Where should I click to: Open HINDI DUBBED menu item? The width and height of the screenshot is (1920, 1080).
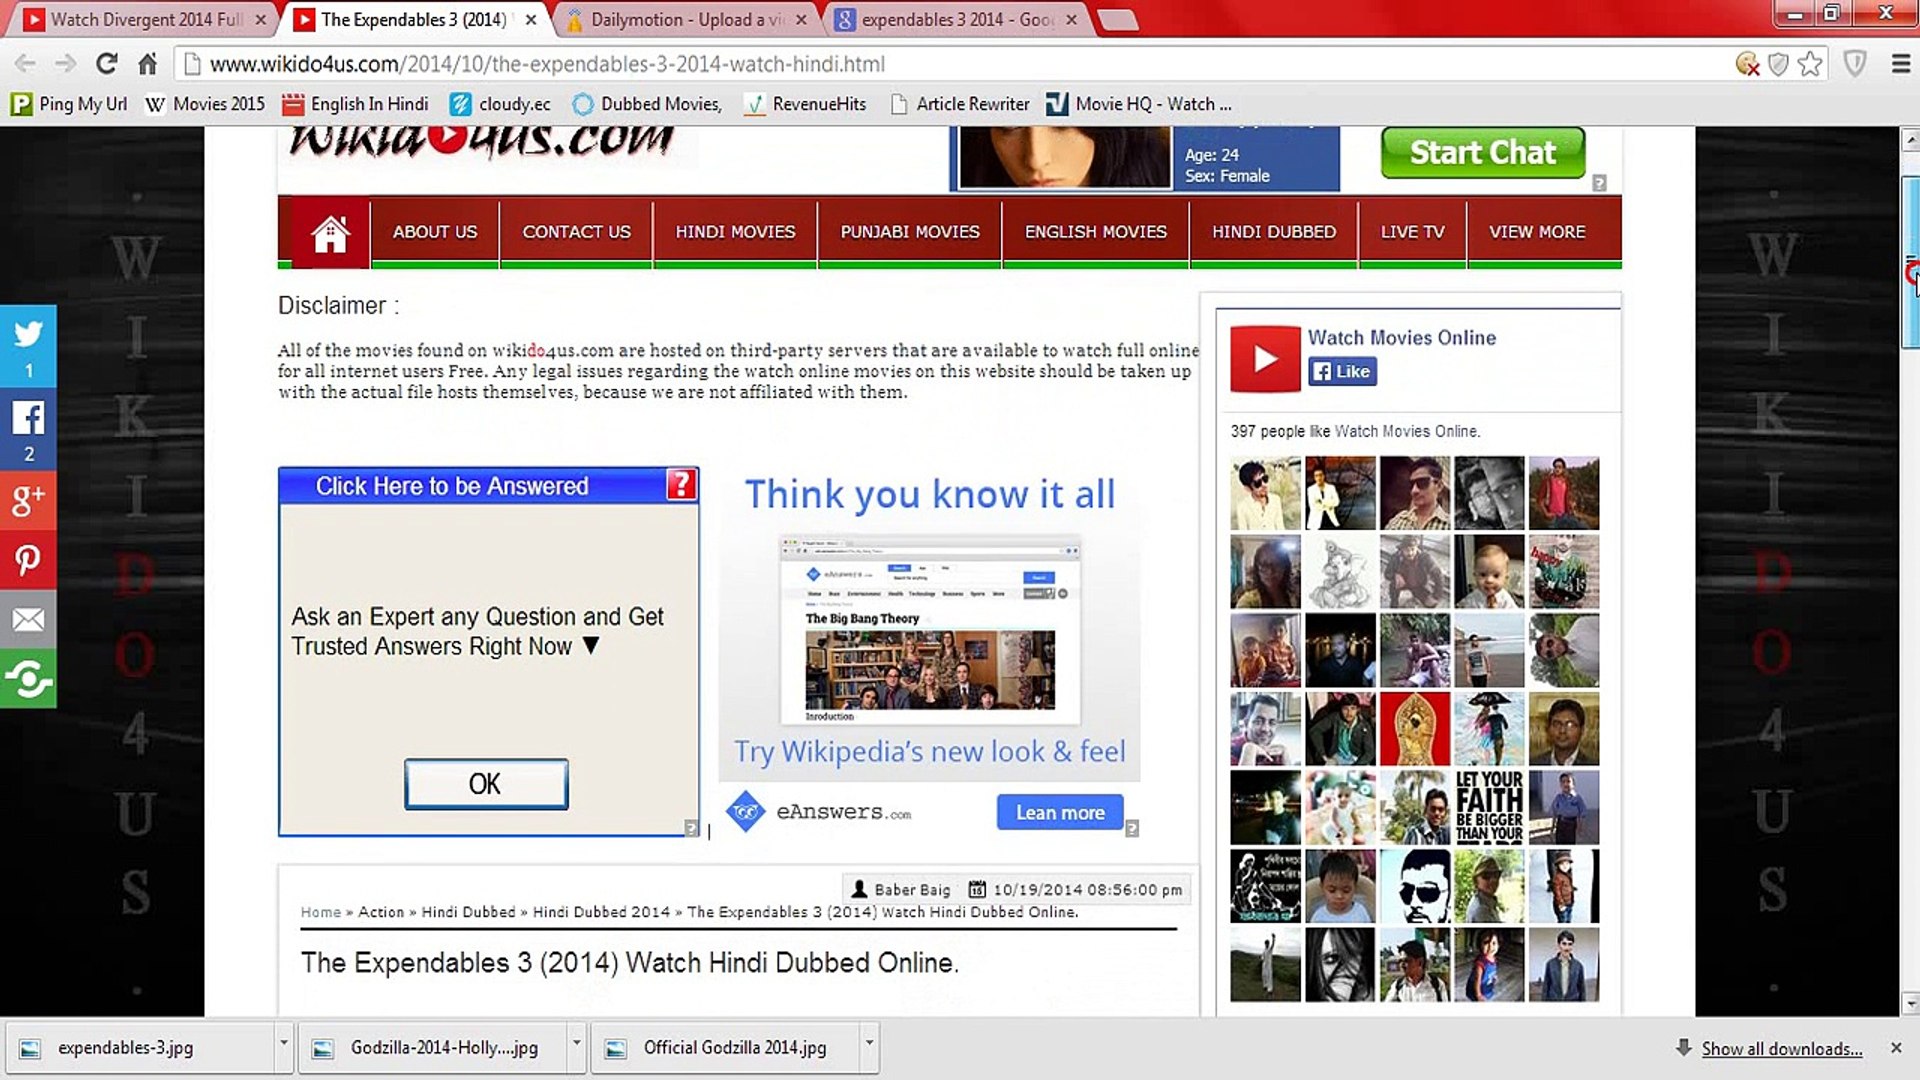(x=1274, y=232)
